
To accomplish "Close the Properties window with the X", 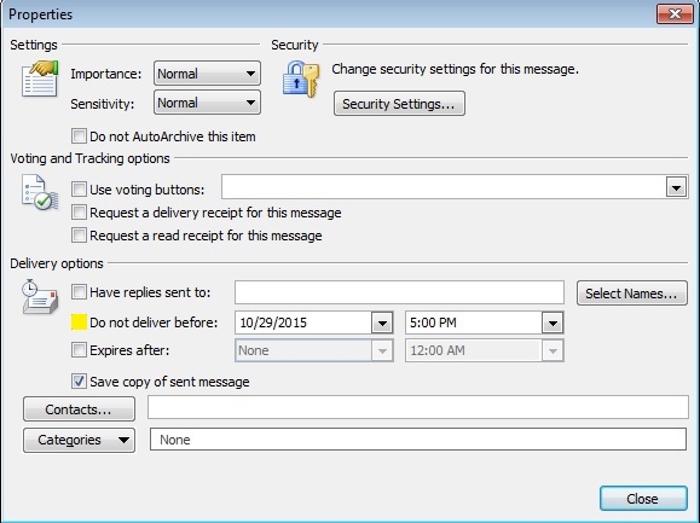I will click(675, 14).
